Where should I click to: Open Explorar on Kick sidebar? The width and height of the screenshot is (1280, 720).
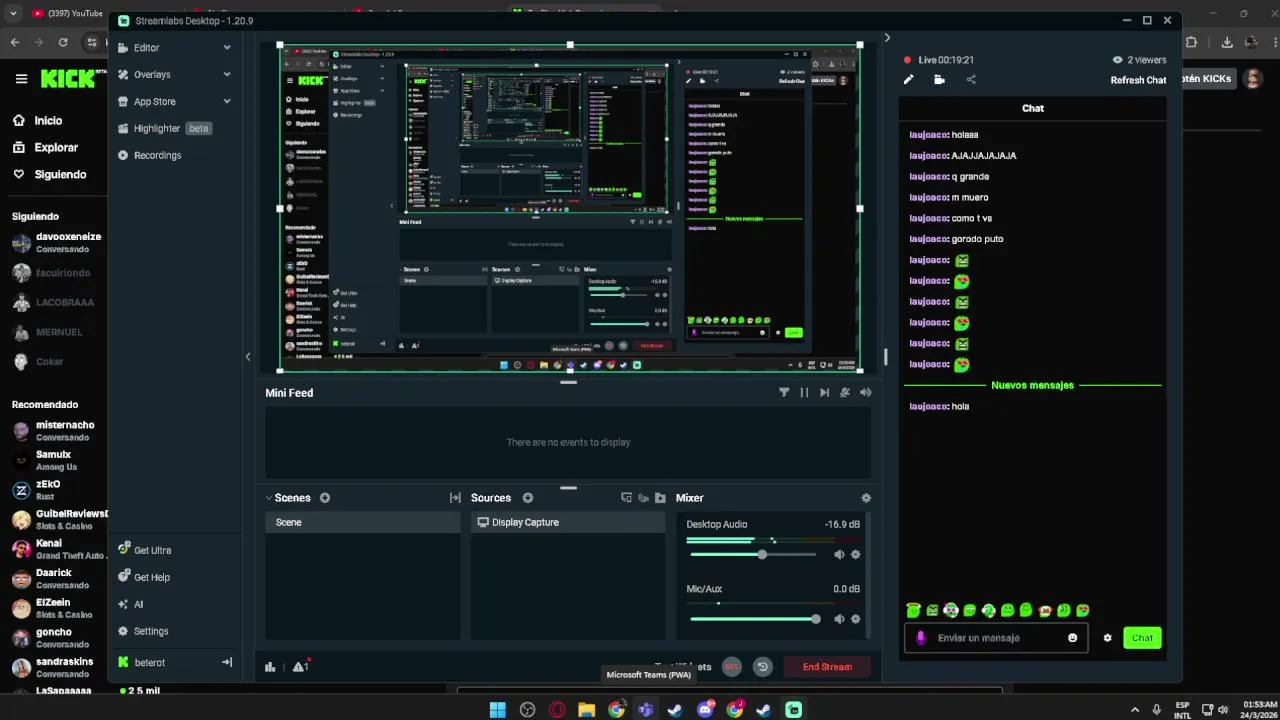(x=56, y=148)
